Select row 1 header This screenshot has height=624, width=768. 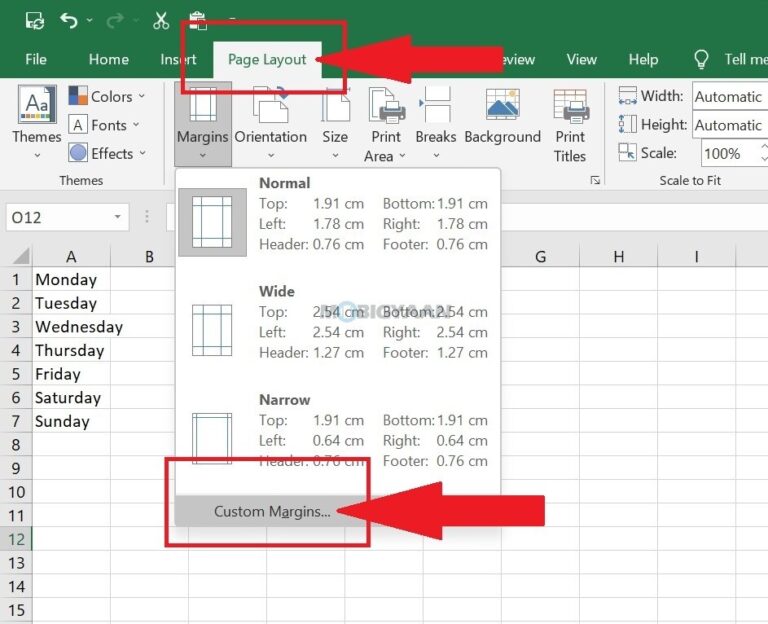pos(16,279)
